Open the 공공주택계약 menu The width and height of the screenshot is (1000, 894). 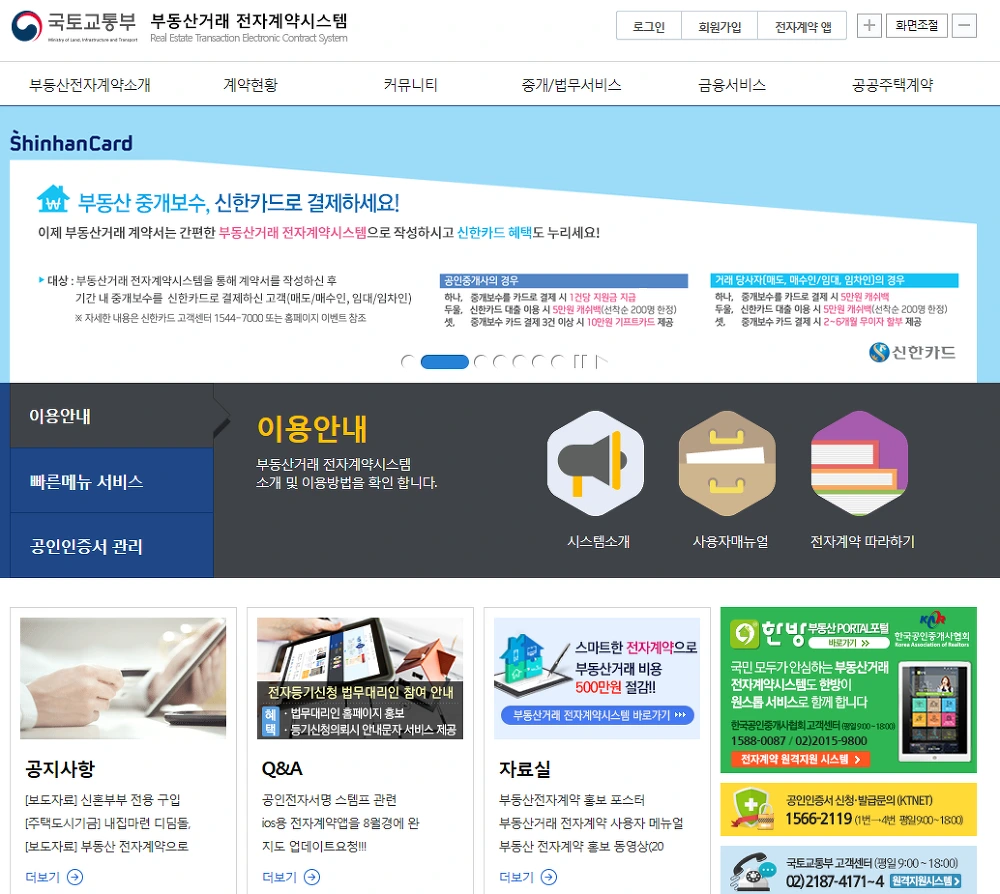click(893, 85)
